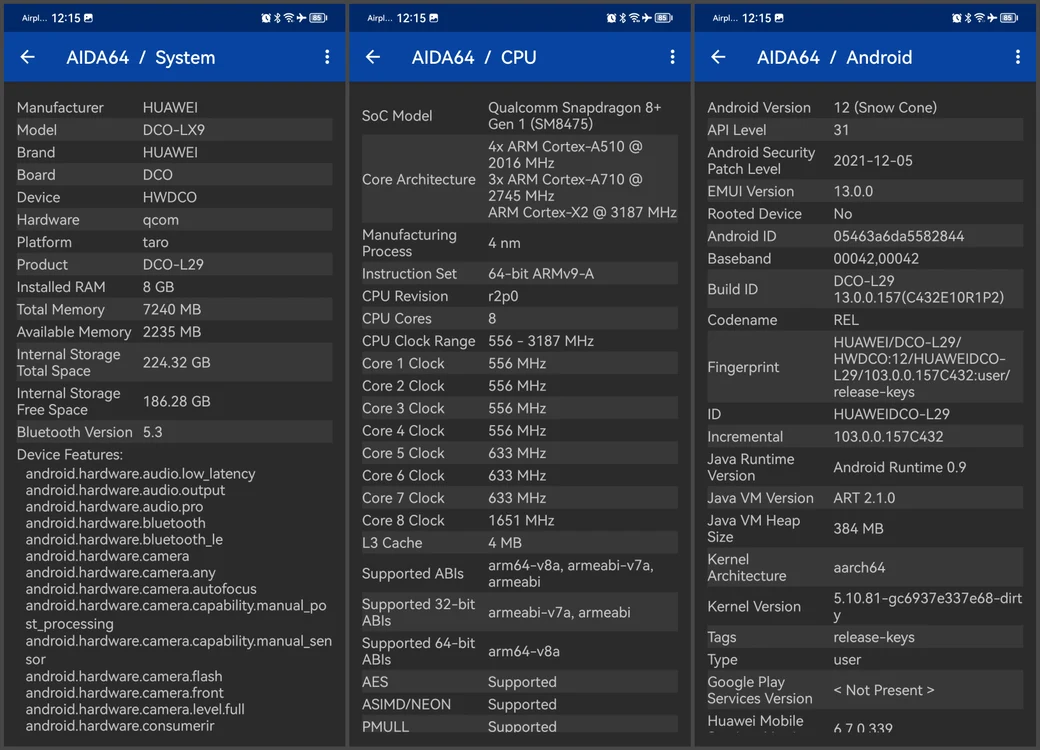
Task: Select the Incremental 103.0.0.157C432 row
Action: [865, 437]
